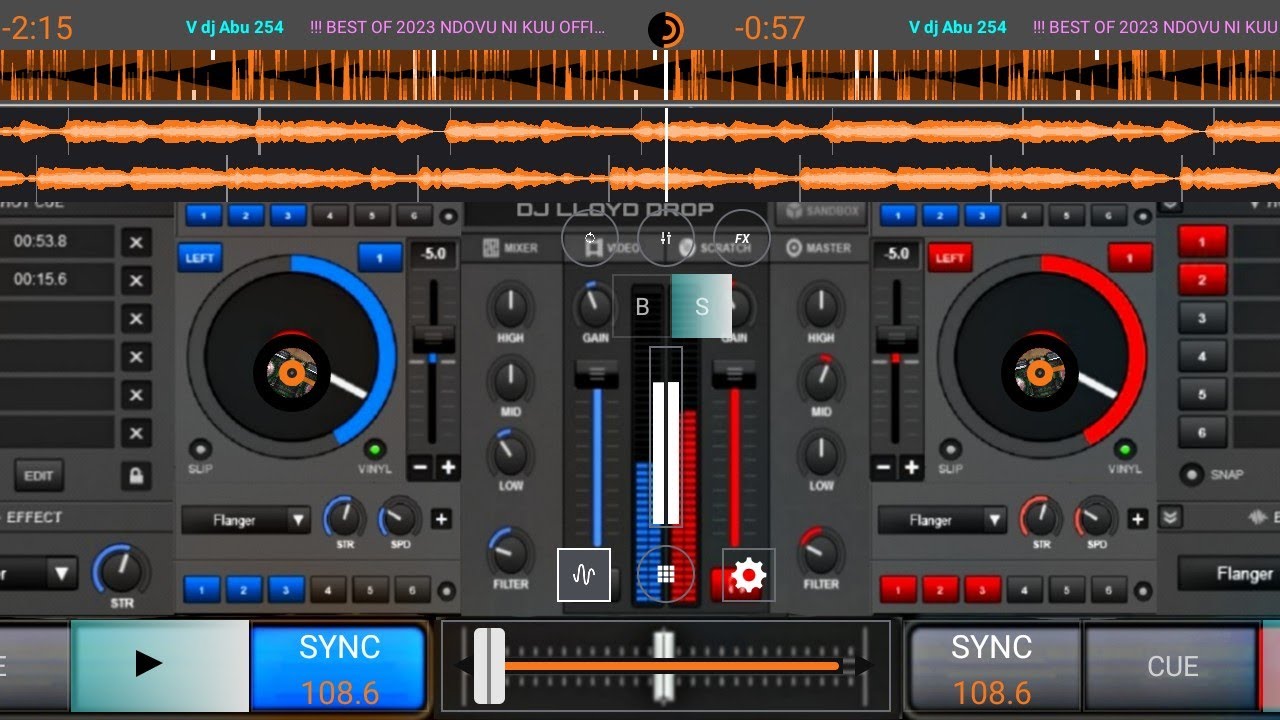Click the crossfader handle
Viewport: 1280px width, 720px height.
[490, 666]
